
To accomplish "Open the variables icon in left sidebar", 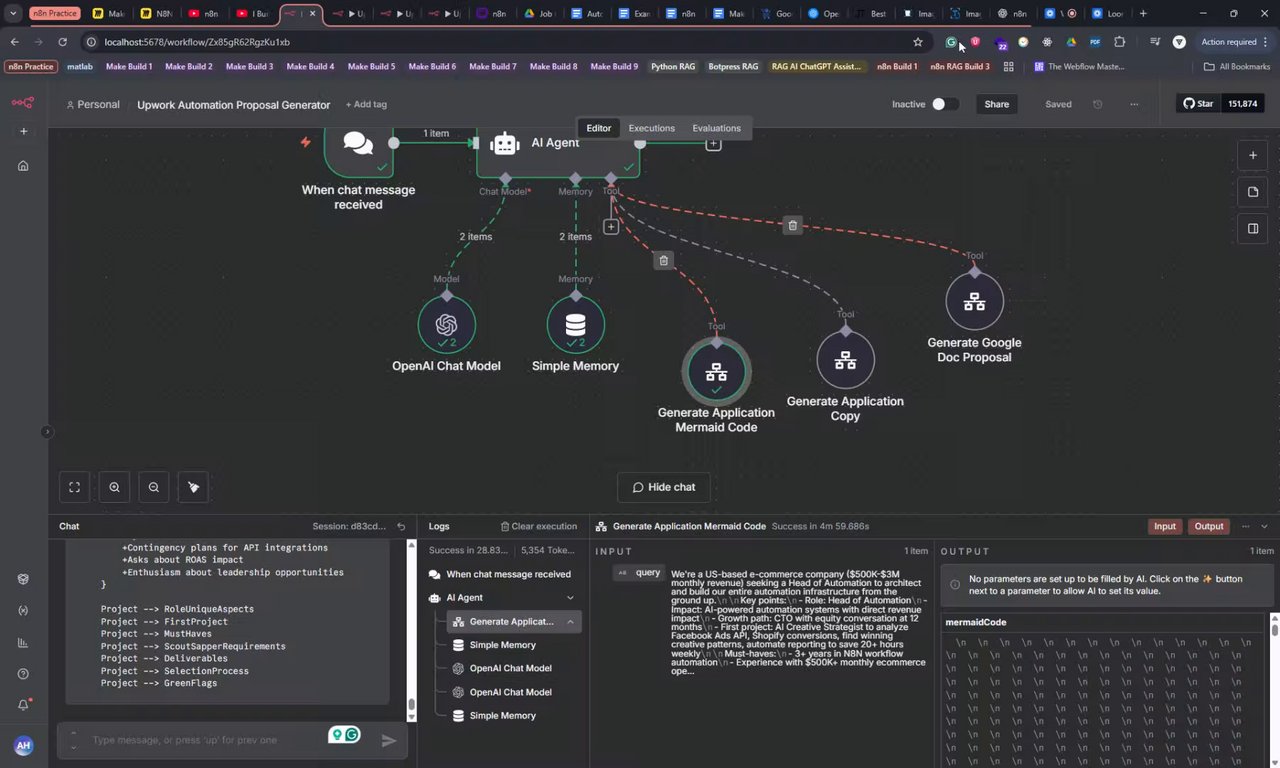I will 23,610.
